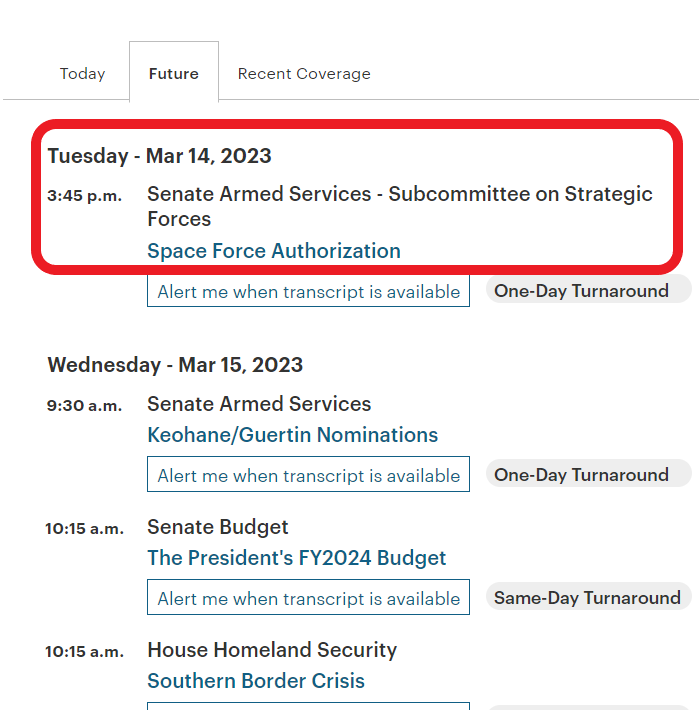This screenshot has height=710, width=699.
Task: Click One-Day Turnaround badge beside Space Force hearing
Action: tap(589, 291)
